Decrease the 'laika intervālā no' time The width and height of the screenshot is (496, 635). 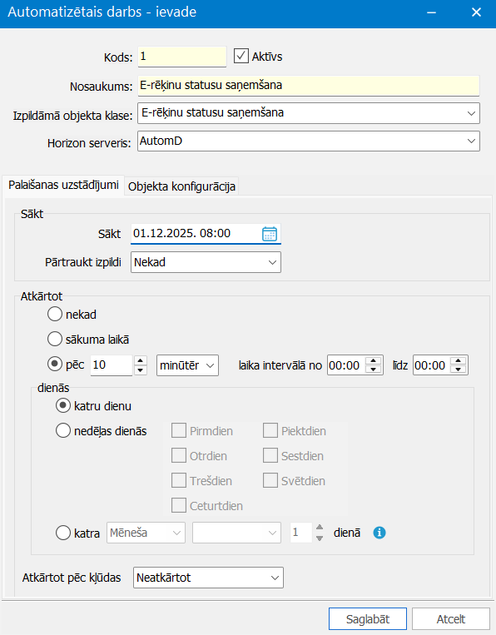[373, 370]
